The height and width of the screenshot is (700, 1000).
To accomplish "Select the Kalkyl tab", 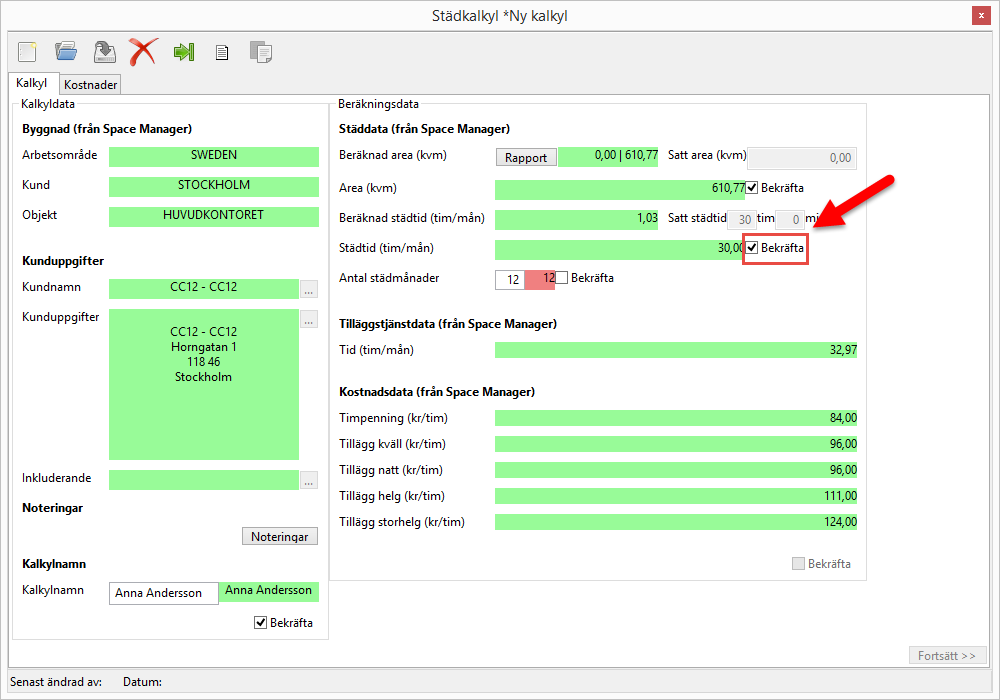I will tap(32, 84).
